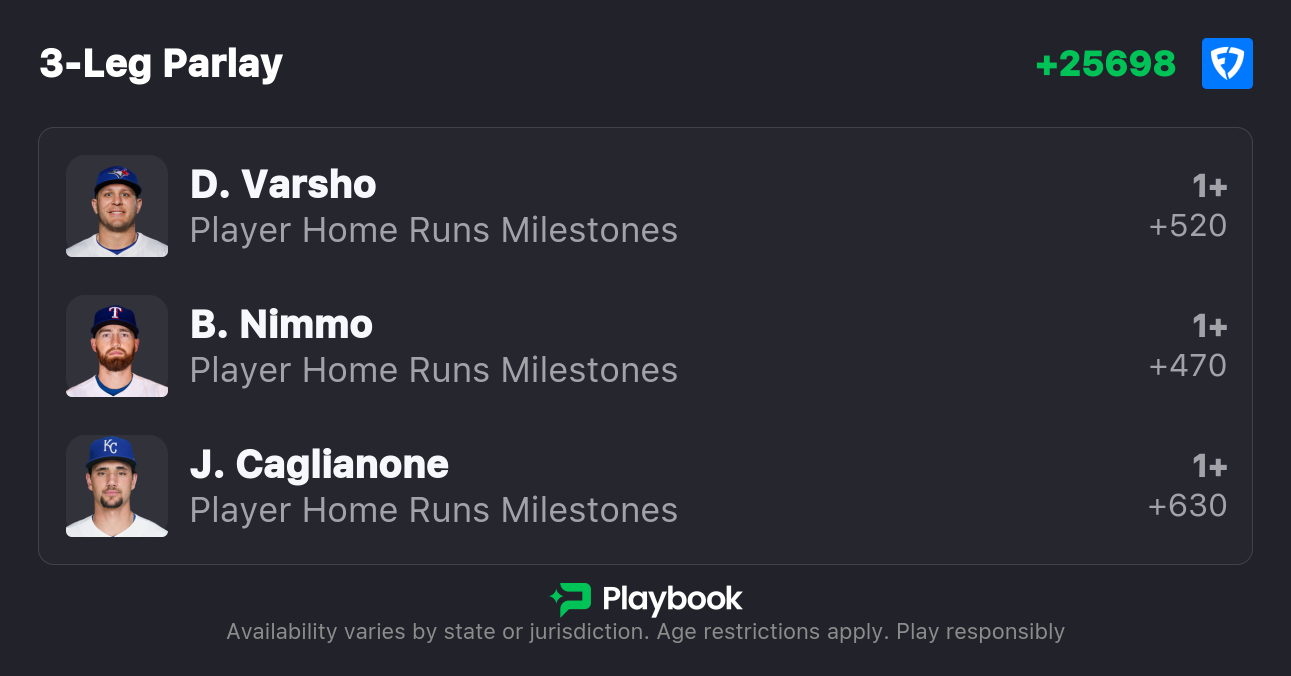Click the green Playbook logo icon
The image size is (1291, 676).
click(571, 599)
